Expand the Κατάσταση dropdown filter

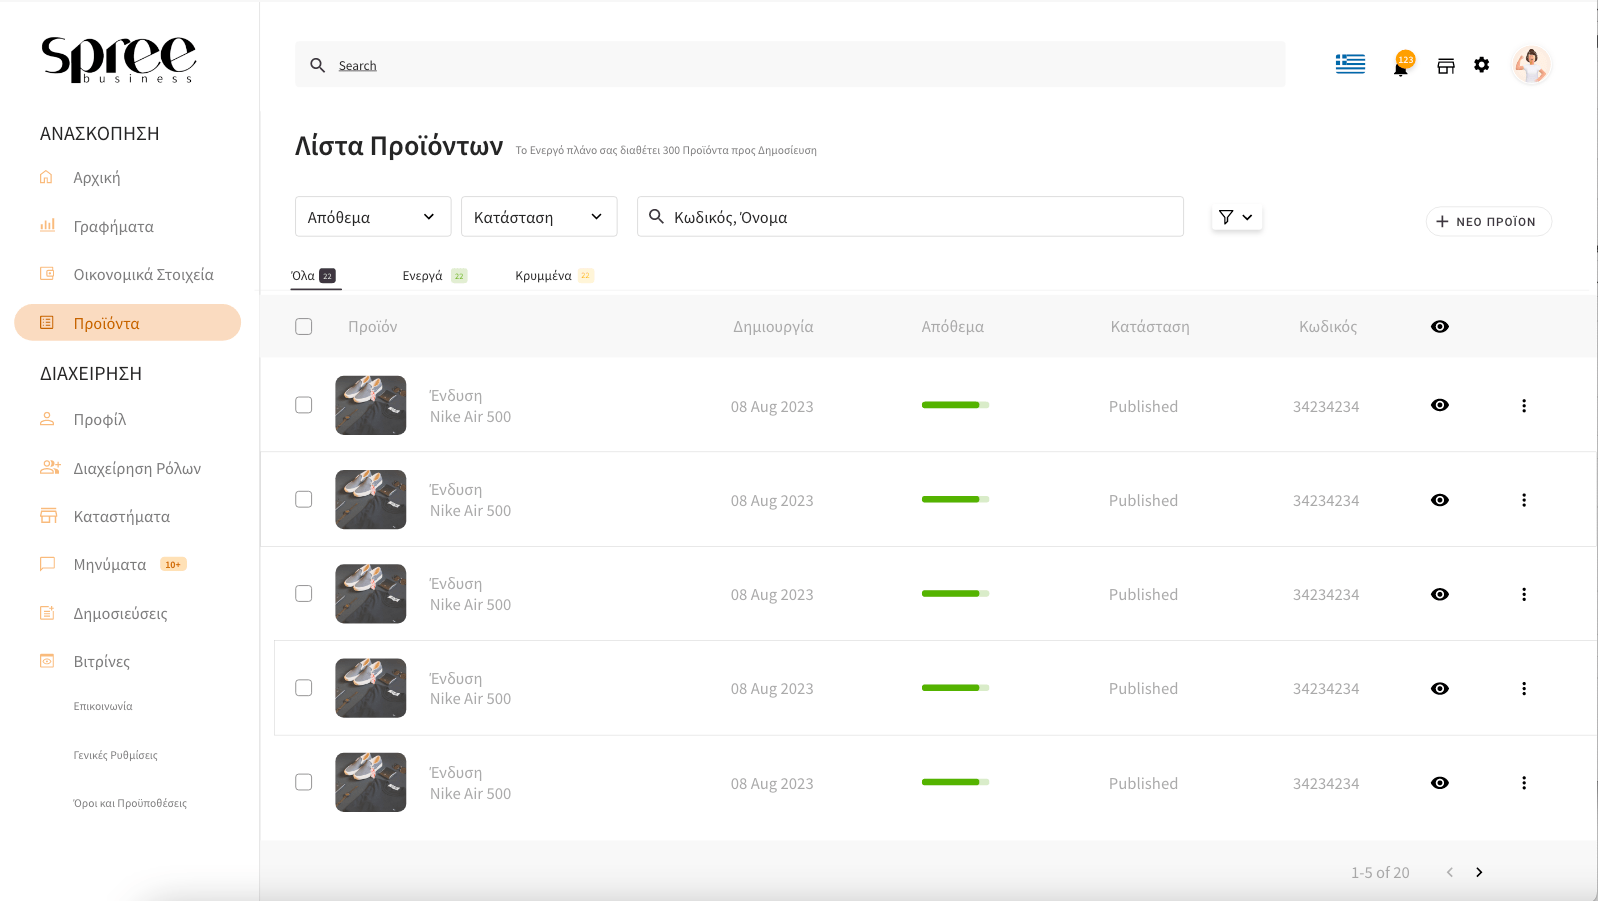coord(539,217)
